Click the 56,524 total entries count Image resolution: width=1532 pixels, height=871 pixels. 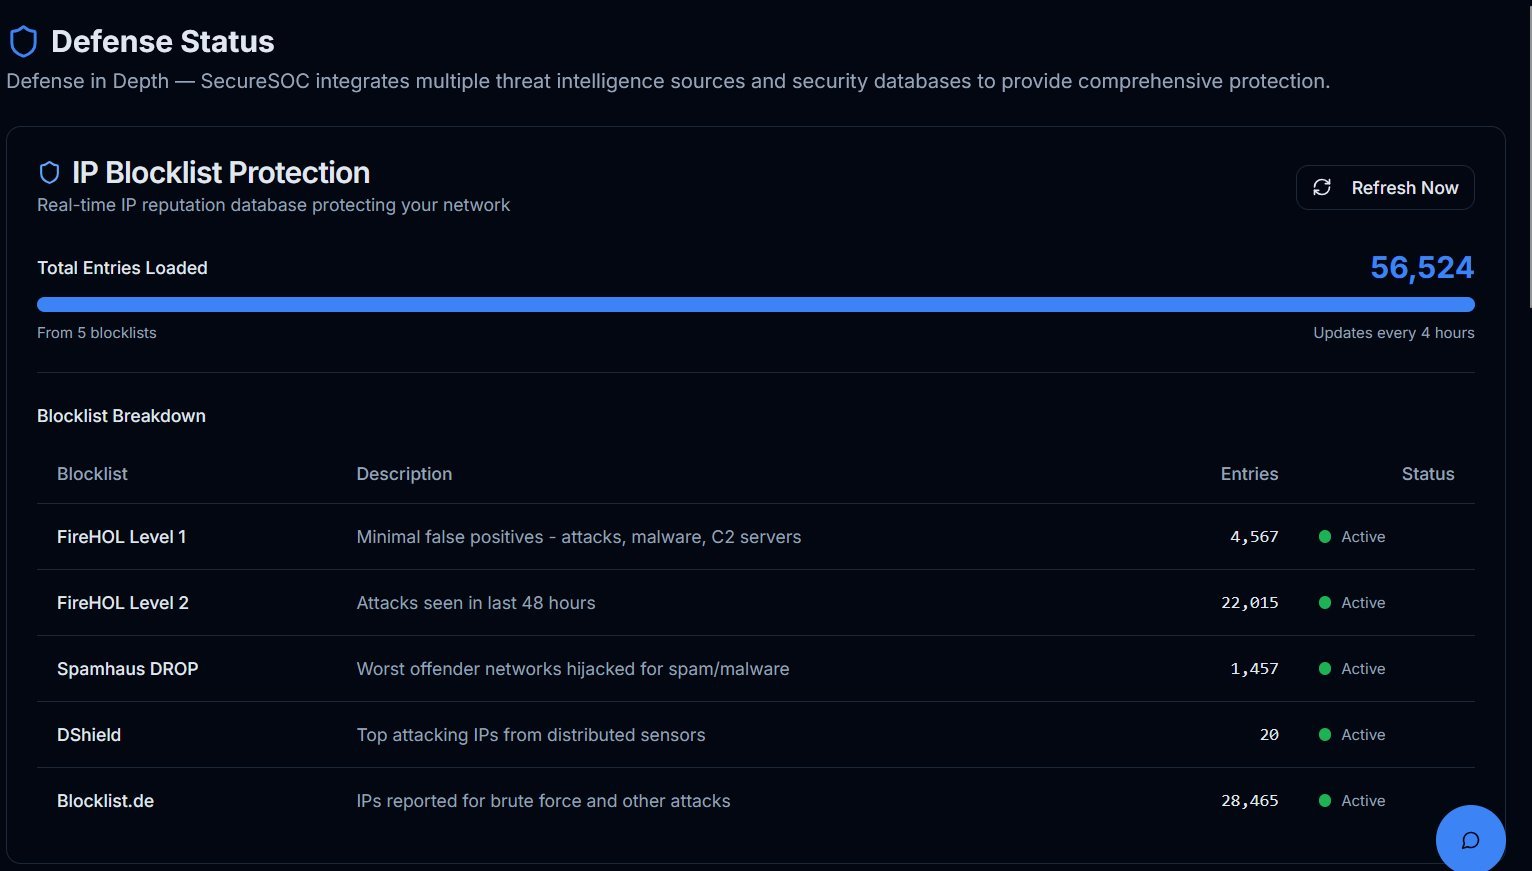pos(1421,267)
